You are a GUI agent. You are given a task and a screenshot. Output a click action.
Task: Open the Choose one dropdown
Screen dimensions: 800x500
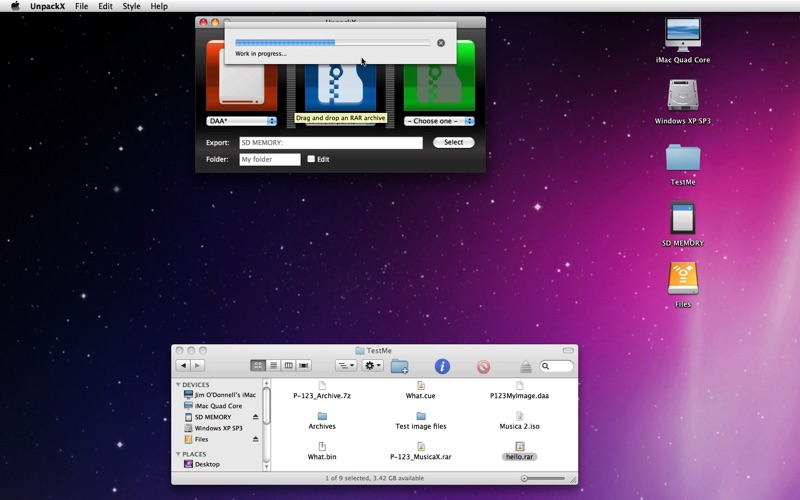(x=439, y=121)
